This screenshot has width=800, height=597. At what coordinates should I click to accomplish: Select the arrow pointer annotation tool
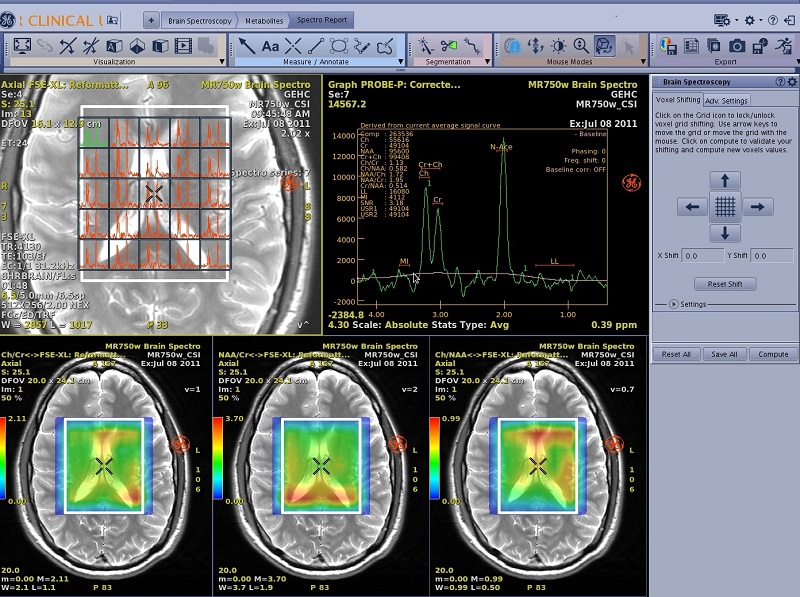pos(246,46)
